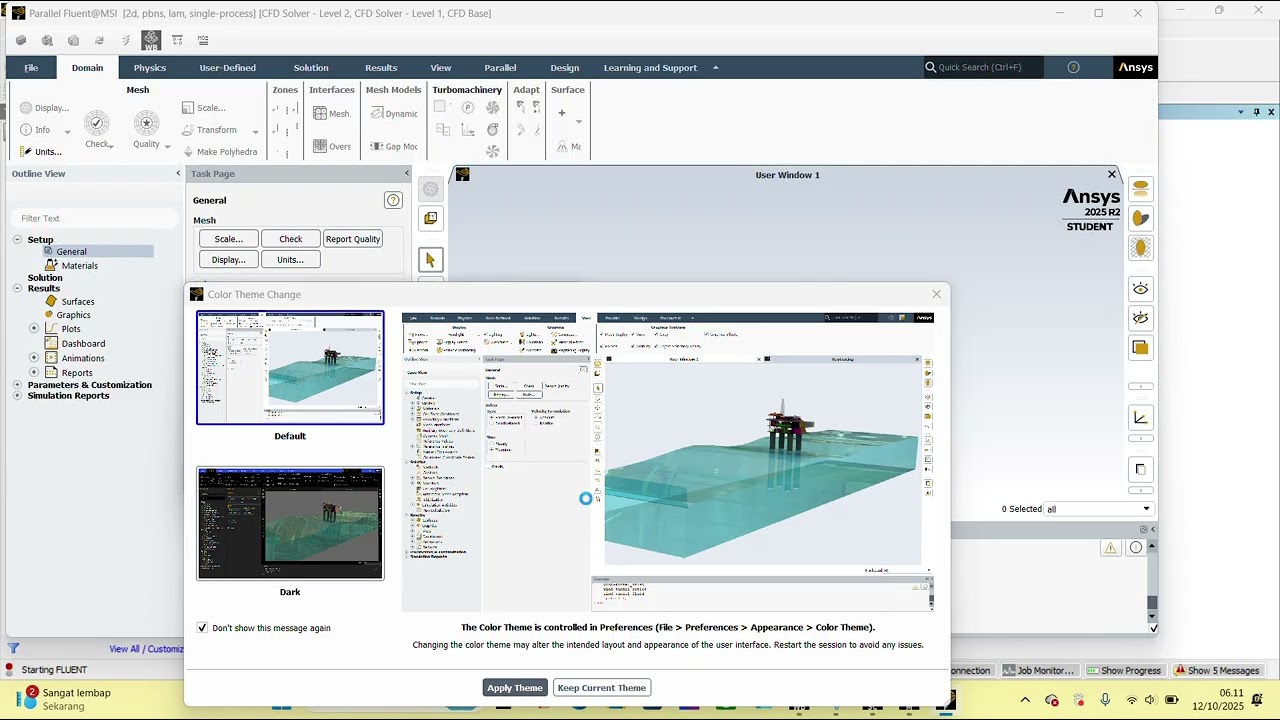Click the hide-selected crossed eye icon

pyautogui.click(x=1140, y=318)
